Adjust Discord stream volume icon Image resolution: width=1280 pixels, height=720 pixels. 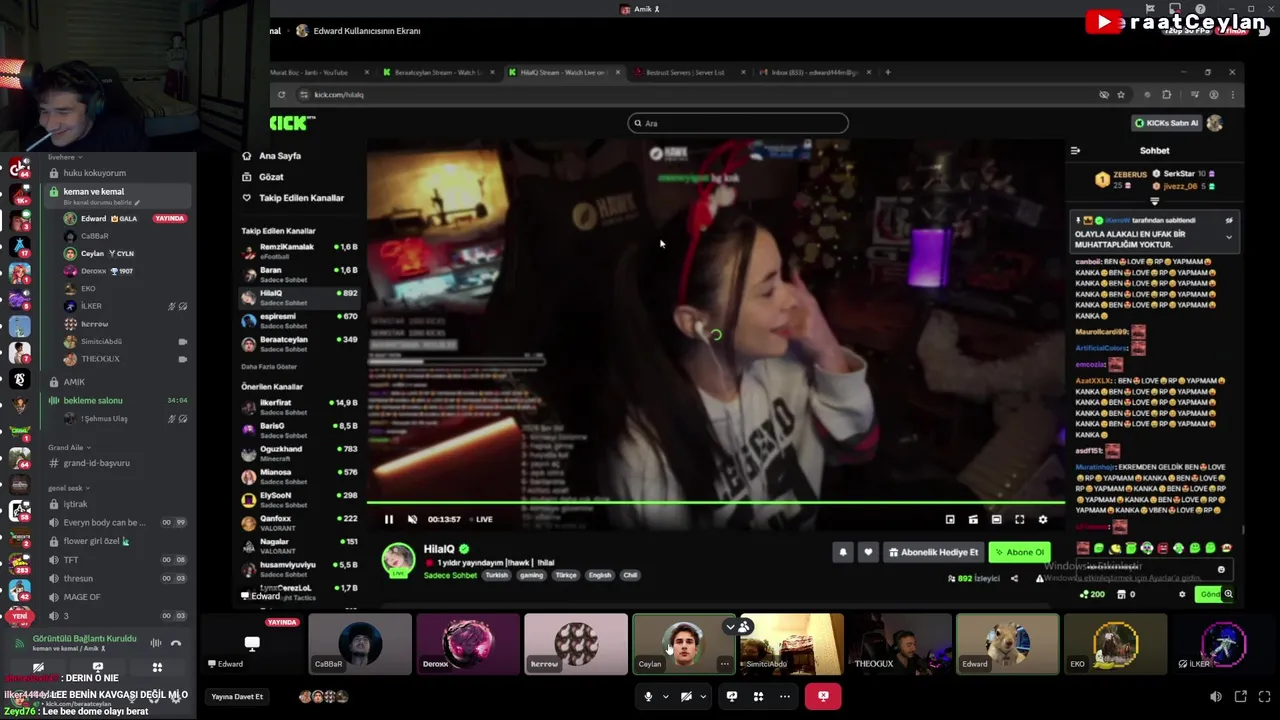pos(1215,697)
